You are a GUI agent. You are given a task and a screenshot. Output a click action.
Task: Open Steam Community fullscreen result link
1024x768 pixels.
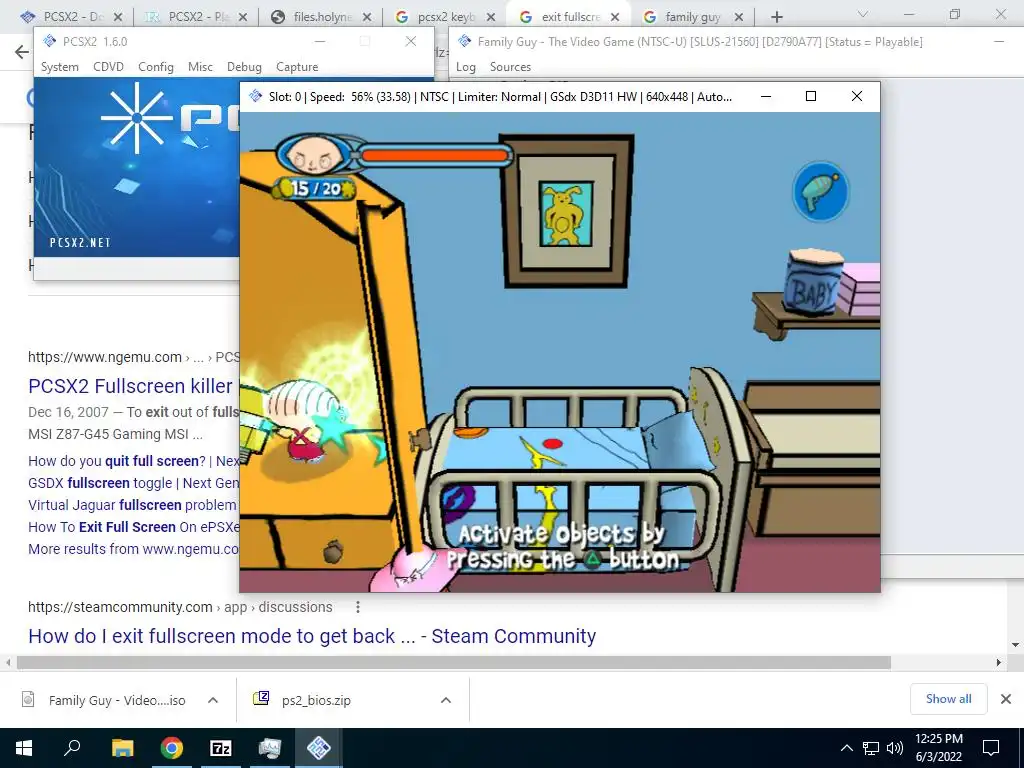pos(312,635)
